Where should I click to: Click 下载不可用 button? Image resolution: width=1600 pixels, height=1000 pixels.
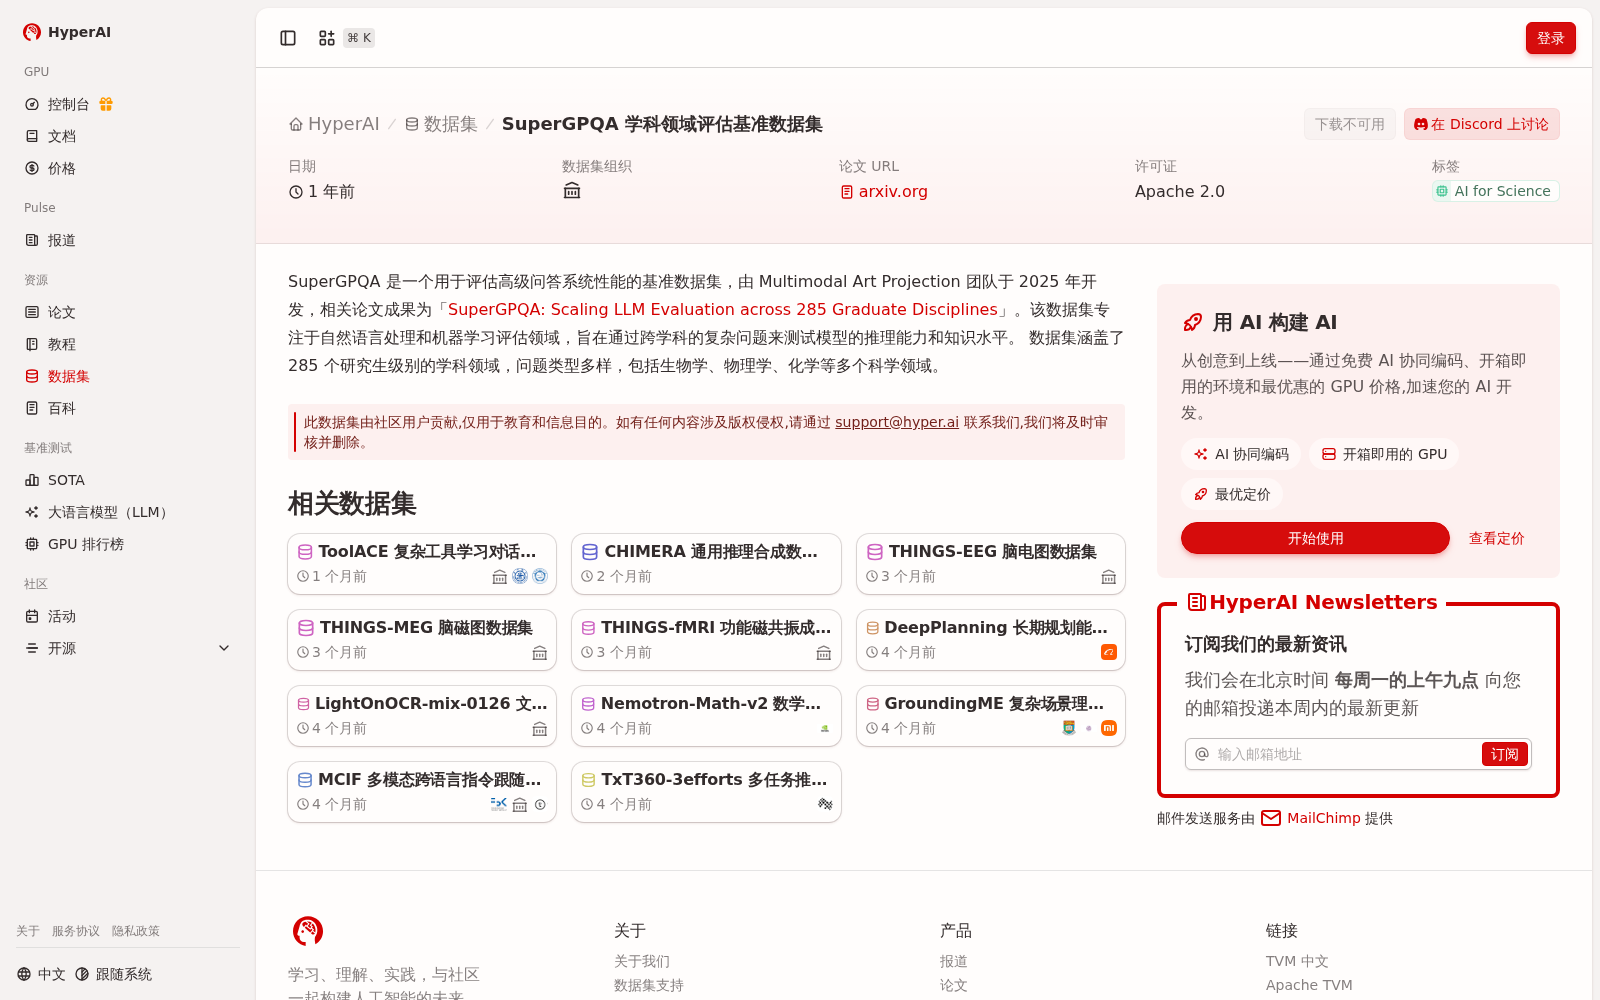point(1349,124)
